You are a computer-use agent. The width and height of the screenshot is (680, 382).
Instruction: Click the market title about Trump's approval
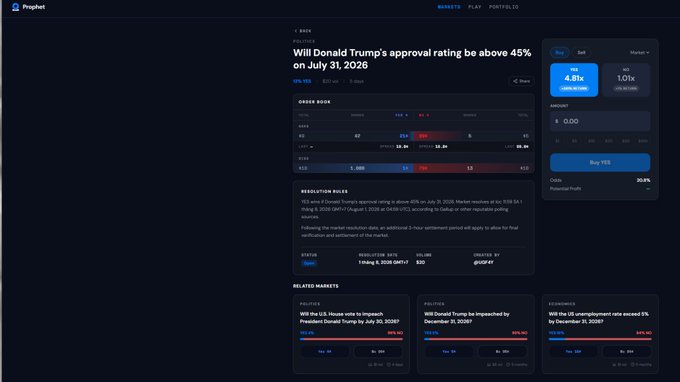[x=412, y=59]
